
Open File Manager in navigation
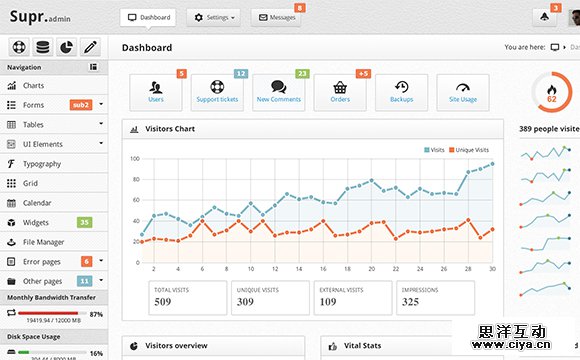(54, 242)
